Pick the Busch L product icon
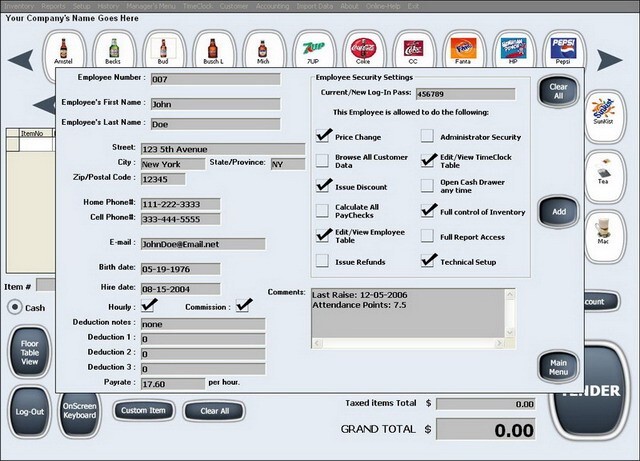The image size is (640, 461). [x=213, y=51]
